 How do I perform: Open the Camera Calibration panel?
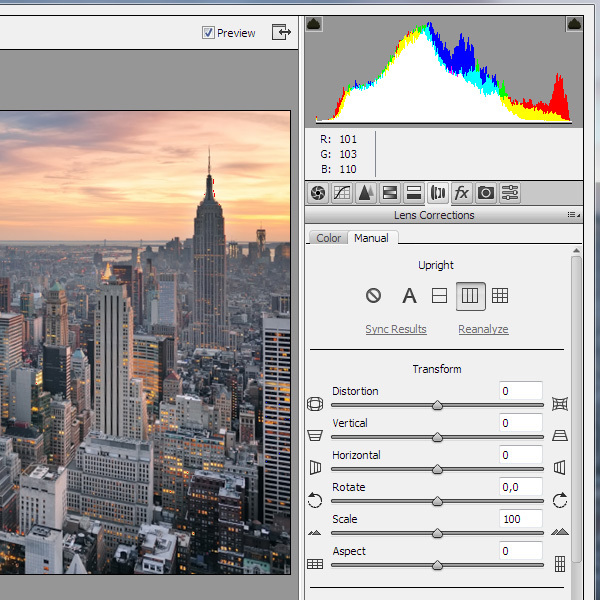pyautogui.click(x=486, y=193)
